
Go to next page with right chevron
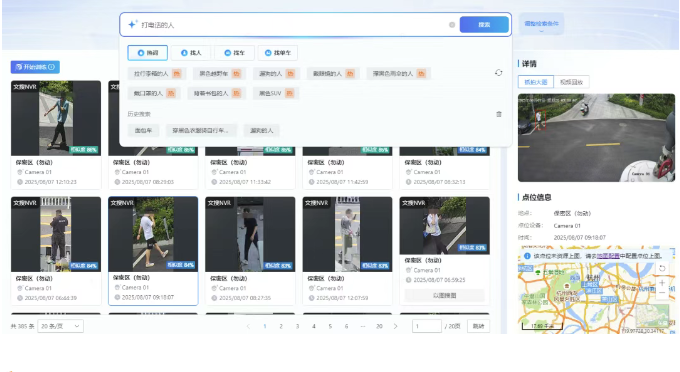[x=396, y=326]
